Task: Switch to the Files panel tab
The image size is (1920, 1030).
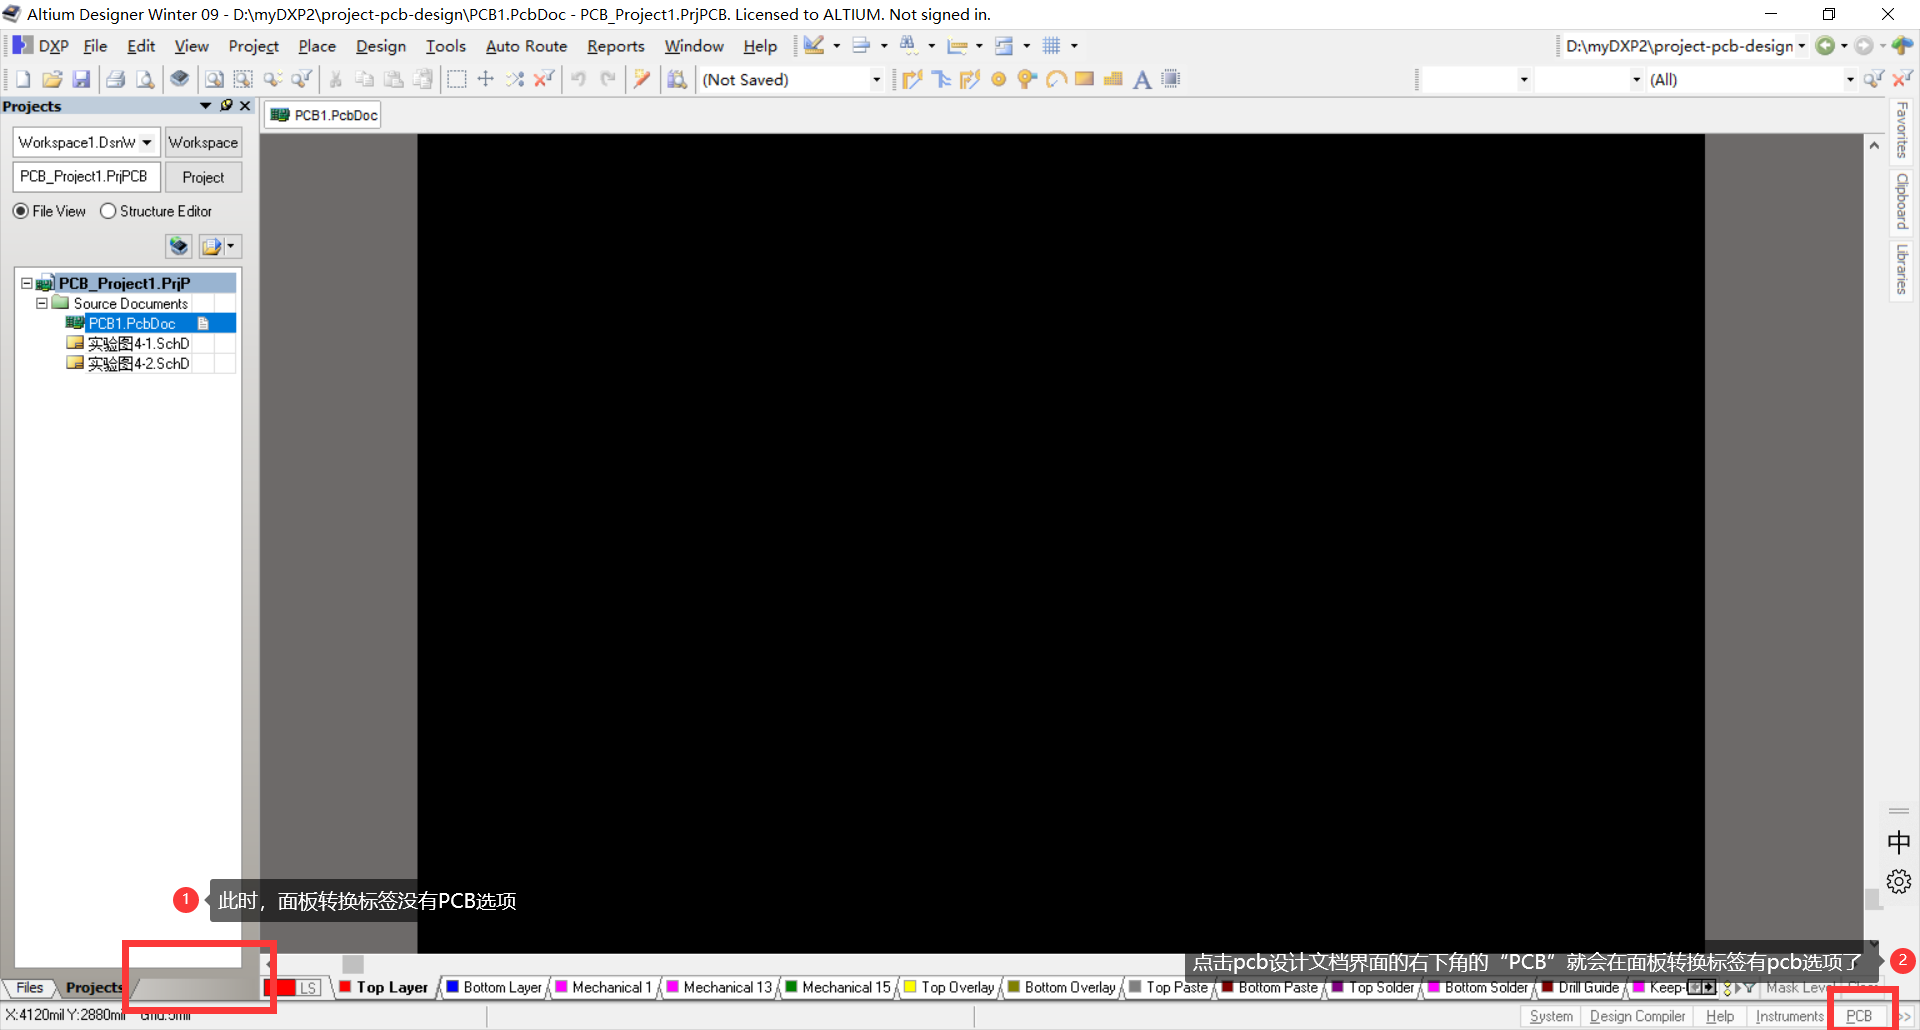Action: click(30, 987)
